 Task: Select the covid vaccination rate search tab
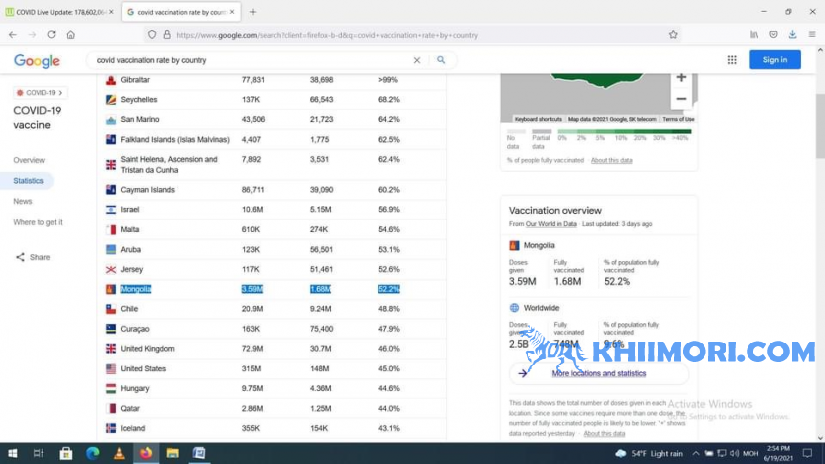[181, 12]
